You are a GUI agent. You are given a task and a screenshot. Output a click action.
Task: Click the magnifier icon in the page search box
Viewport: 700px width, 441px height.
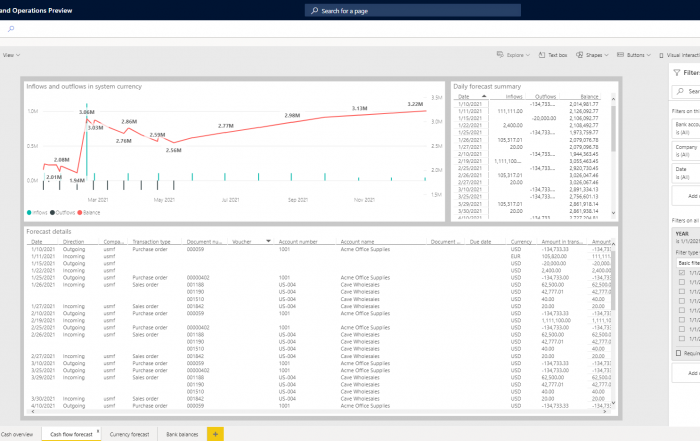315,10
